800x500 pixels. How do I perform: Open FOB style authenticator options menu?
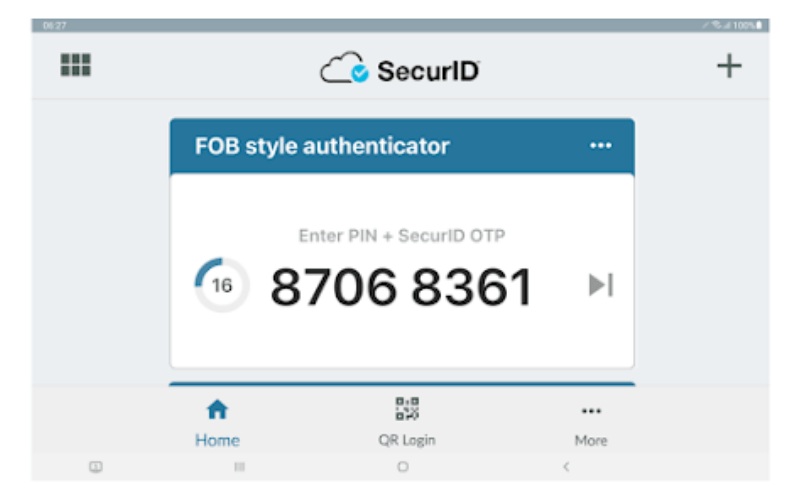click(601, 145)
